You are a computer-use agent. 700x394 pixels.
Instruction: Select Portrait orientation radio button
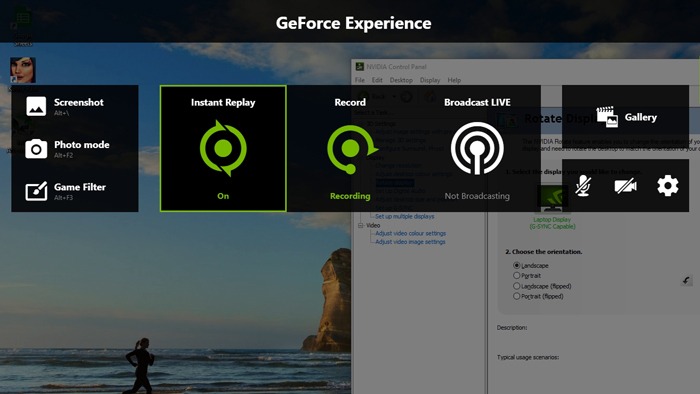tap(517, 275)
